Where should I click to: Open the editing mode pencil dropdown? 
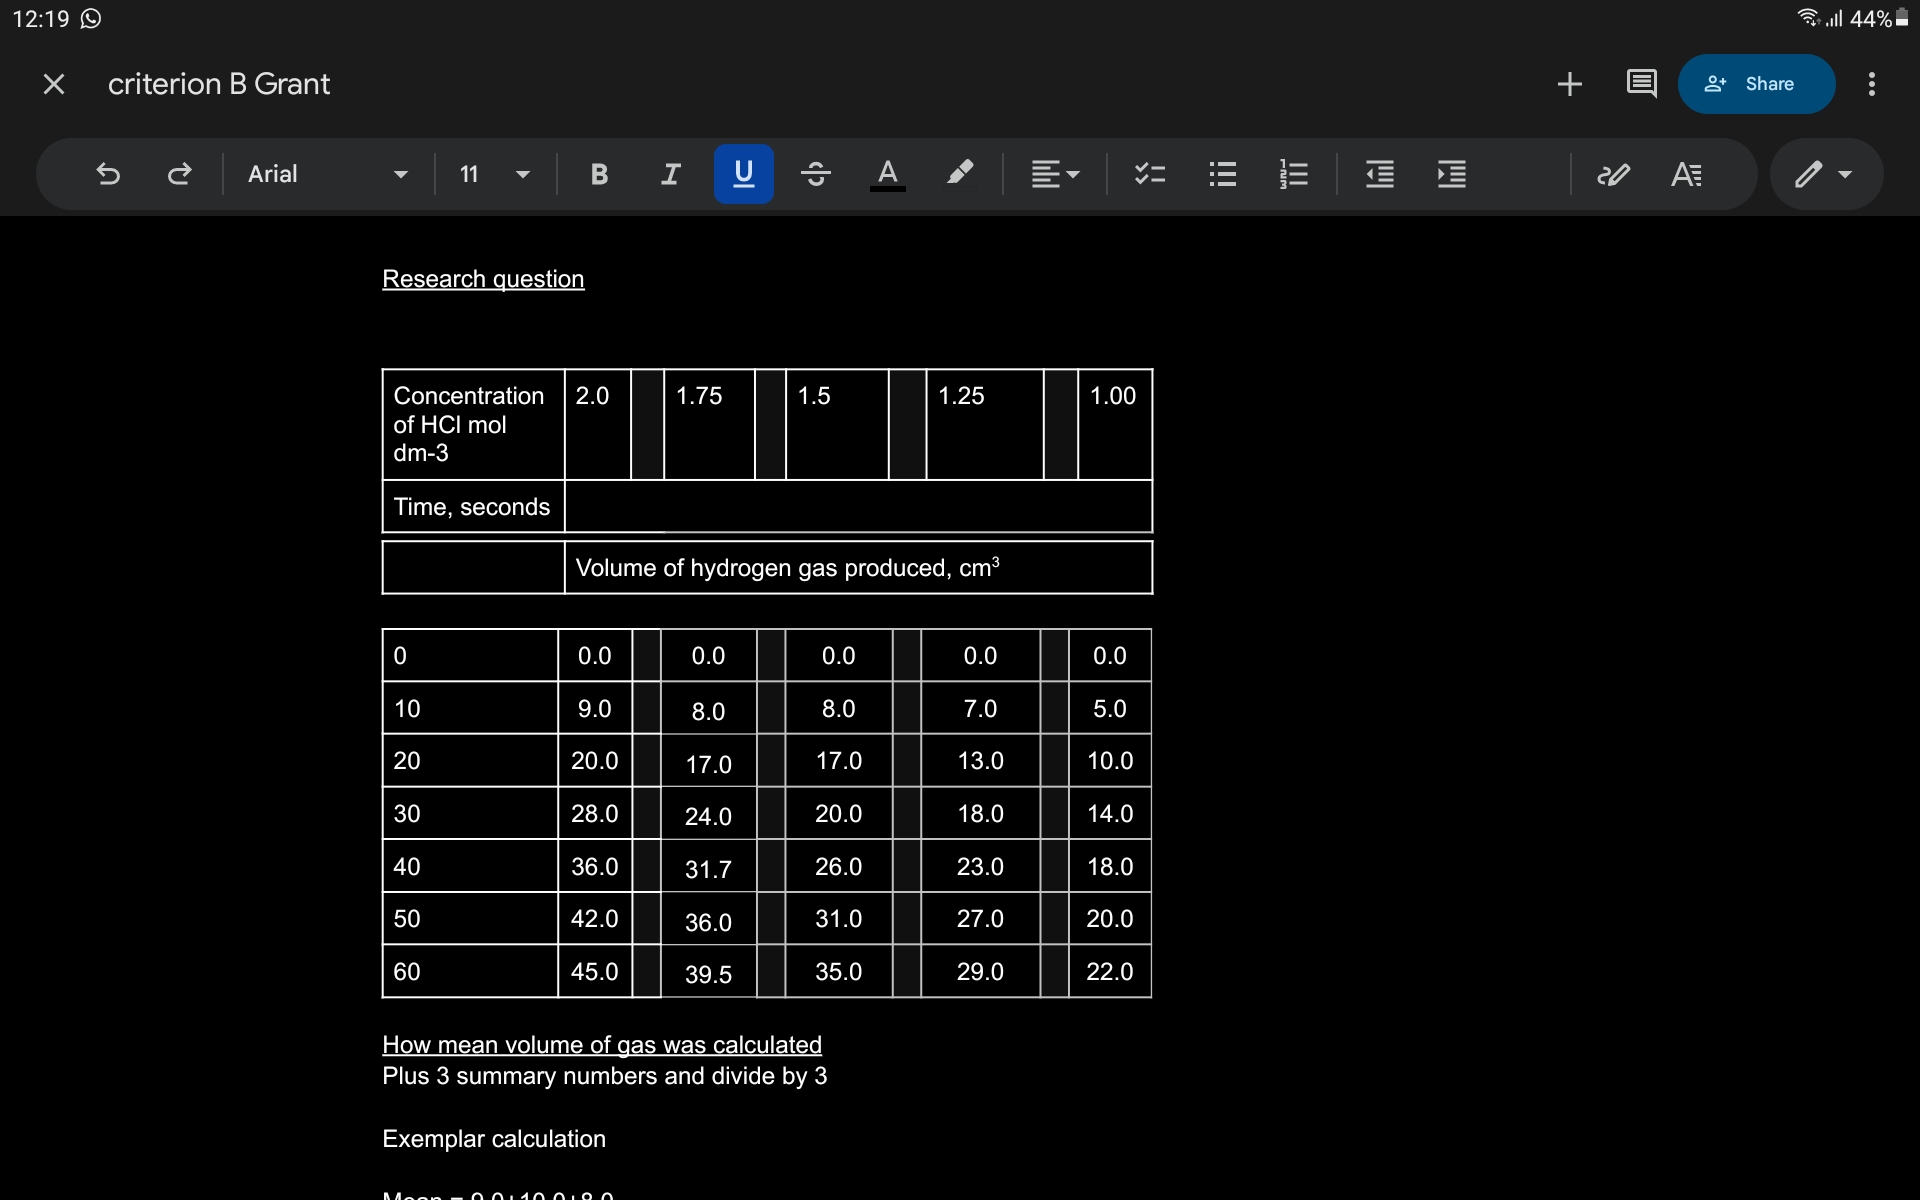(1826, 174)
